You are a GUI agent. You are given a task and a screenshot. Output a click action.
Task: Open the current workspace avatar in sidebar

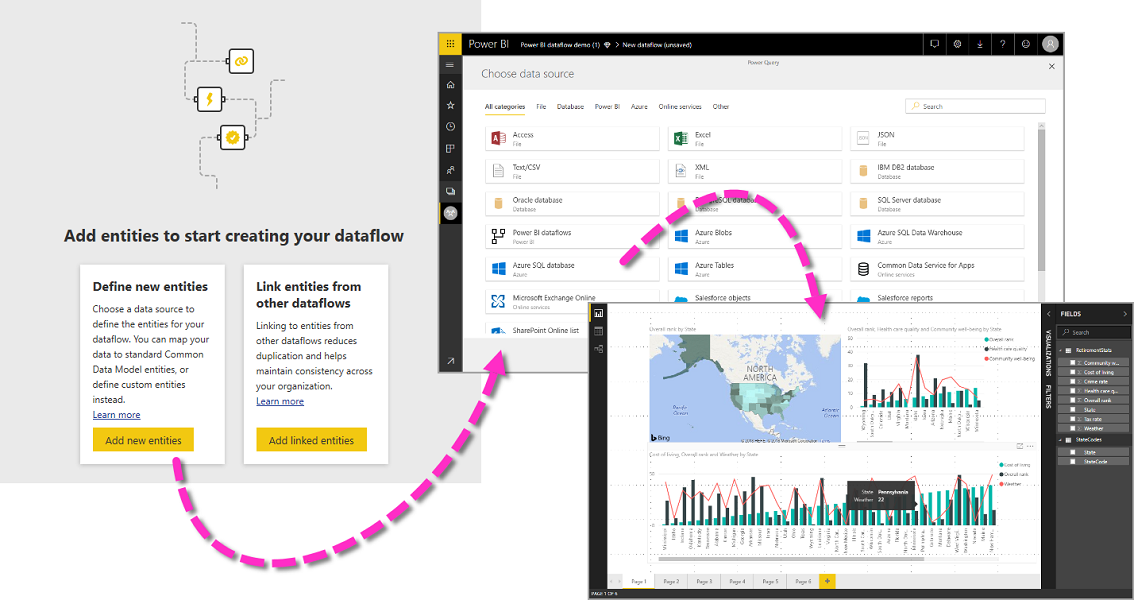pyautogui.click(x=450, y=213)
